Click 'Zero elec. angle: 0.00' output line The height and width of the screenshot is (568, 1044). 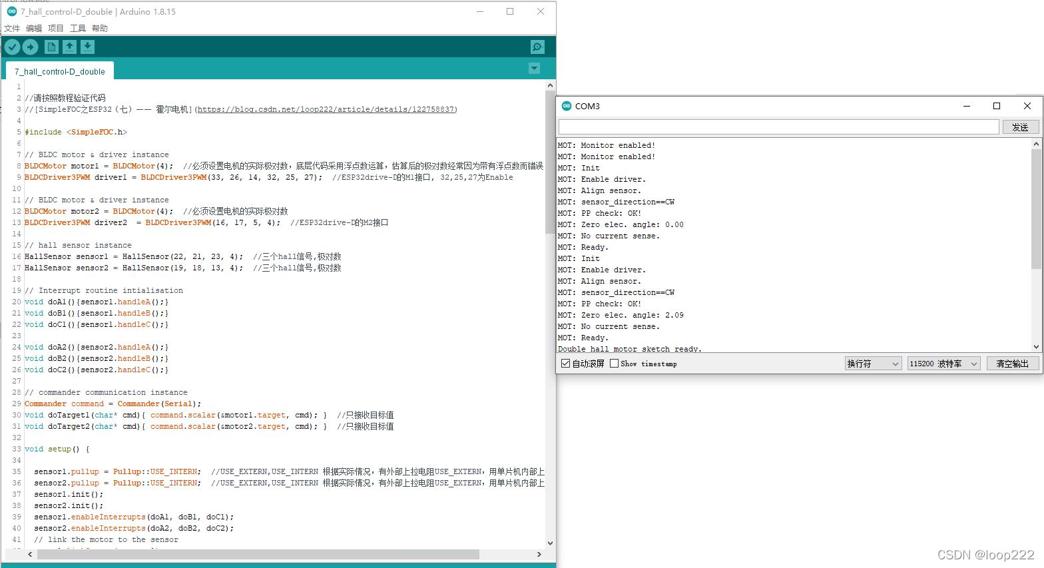point(621,224)
